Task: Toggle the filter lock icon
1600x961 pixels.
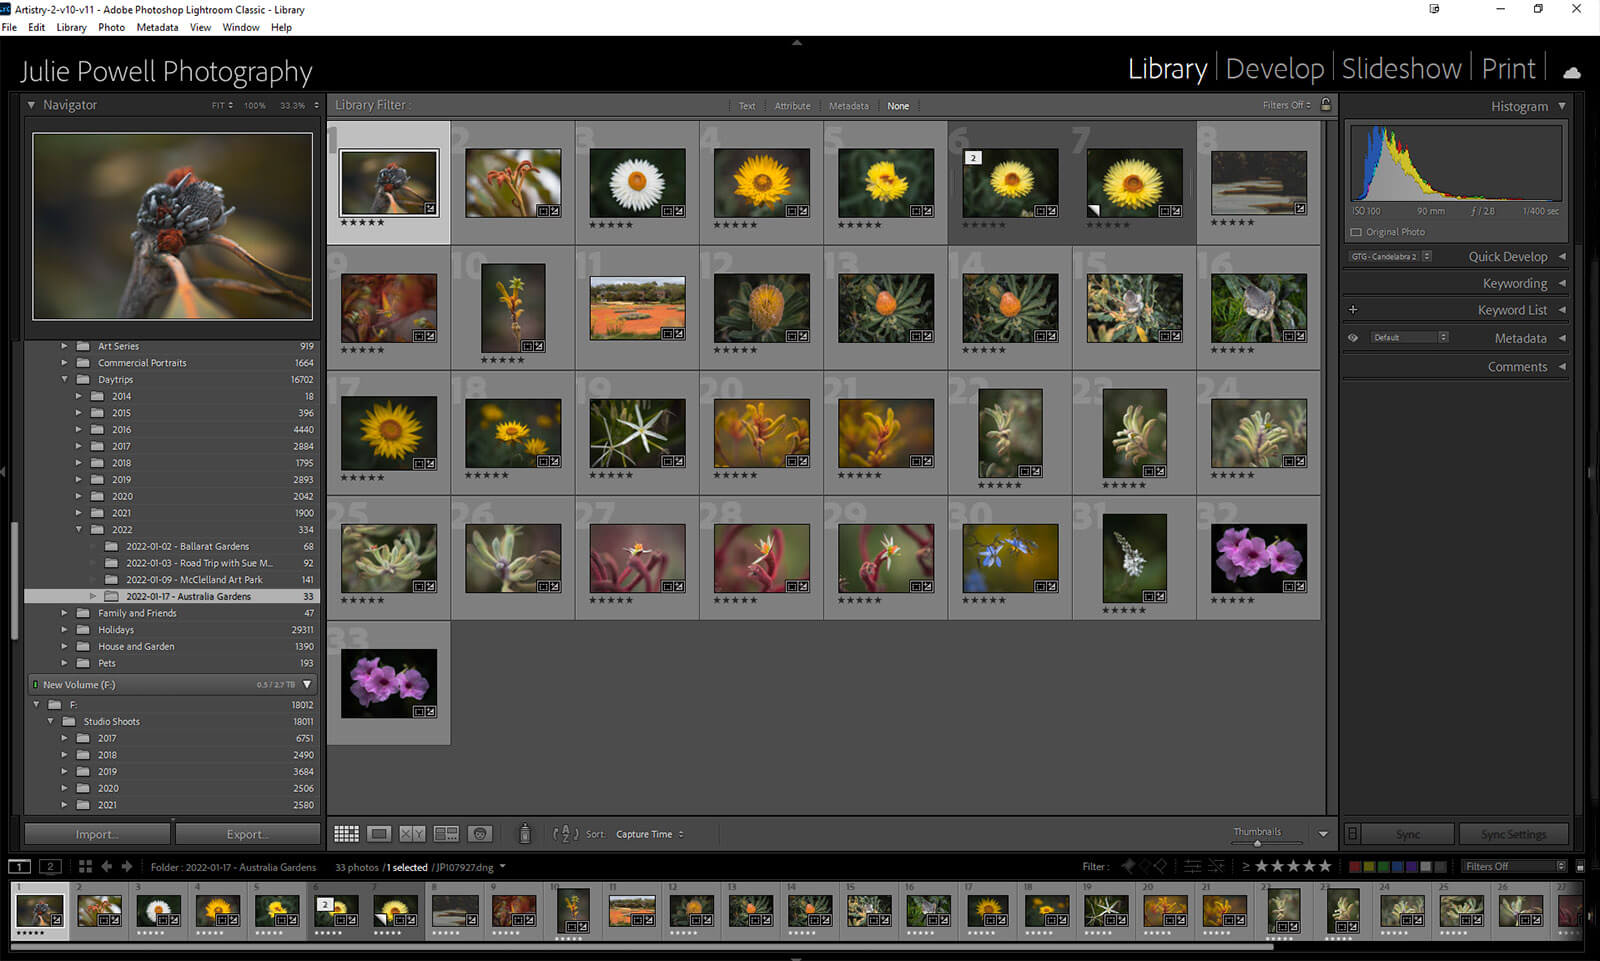Action: click(1326, 105)
